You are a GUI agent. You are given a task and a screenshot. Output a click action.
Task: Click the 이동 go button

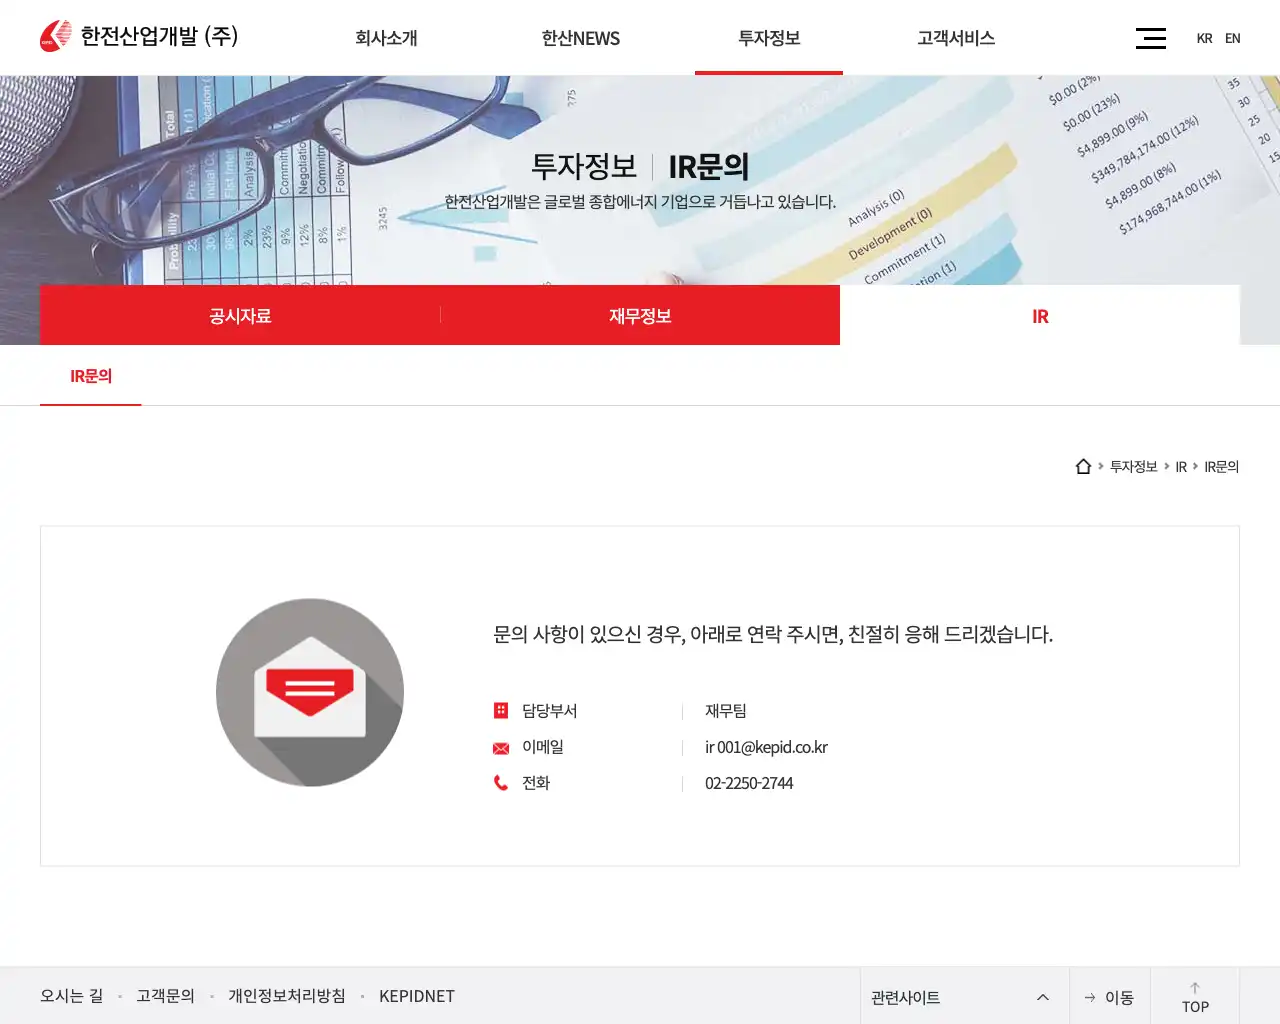pyautogui.click(x=1109, y=997)
